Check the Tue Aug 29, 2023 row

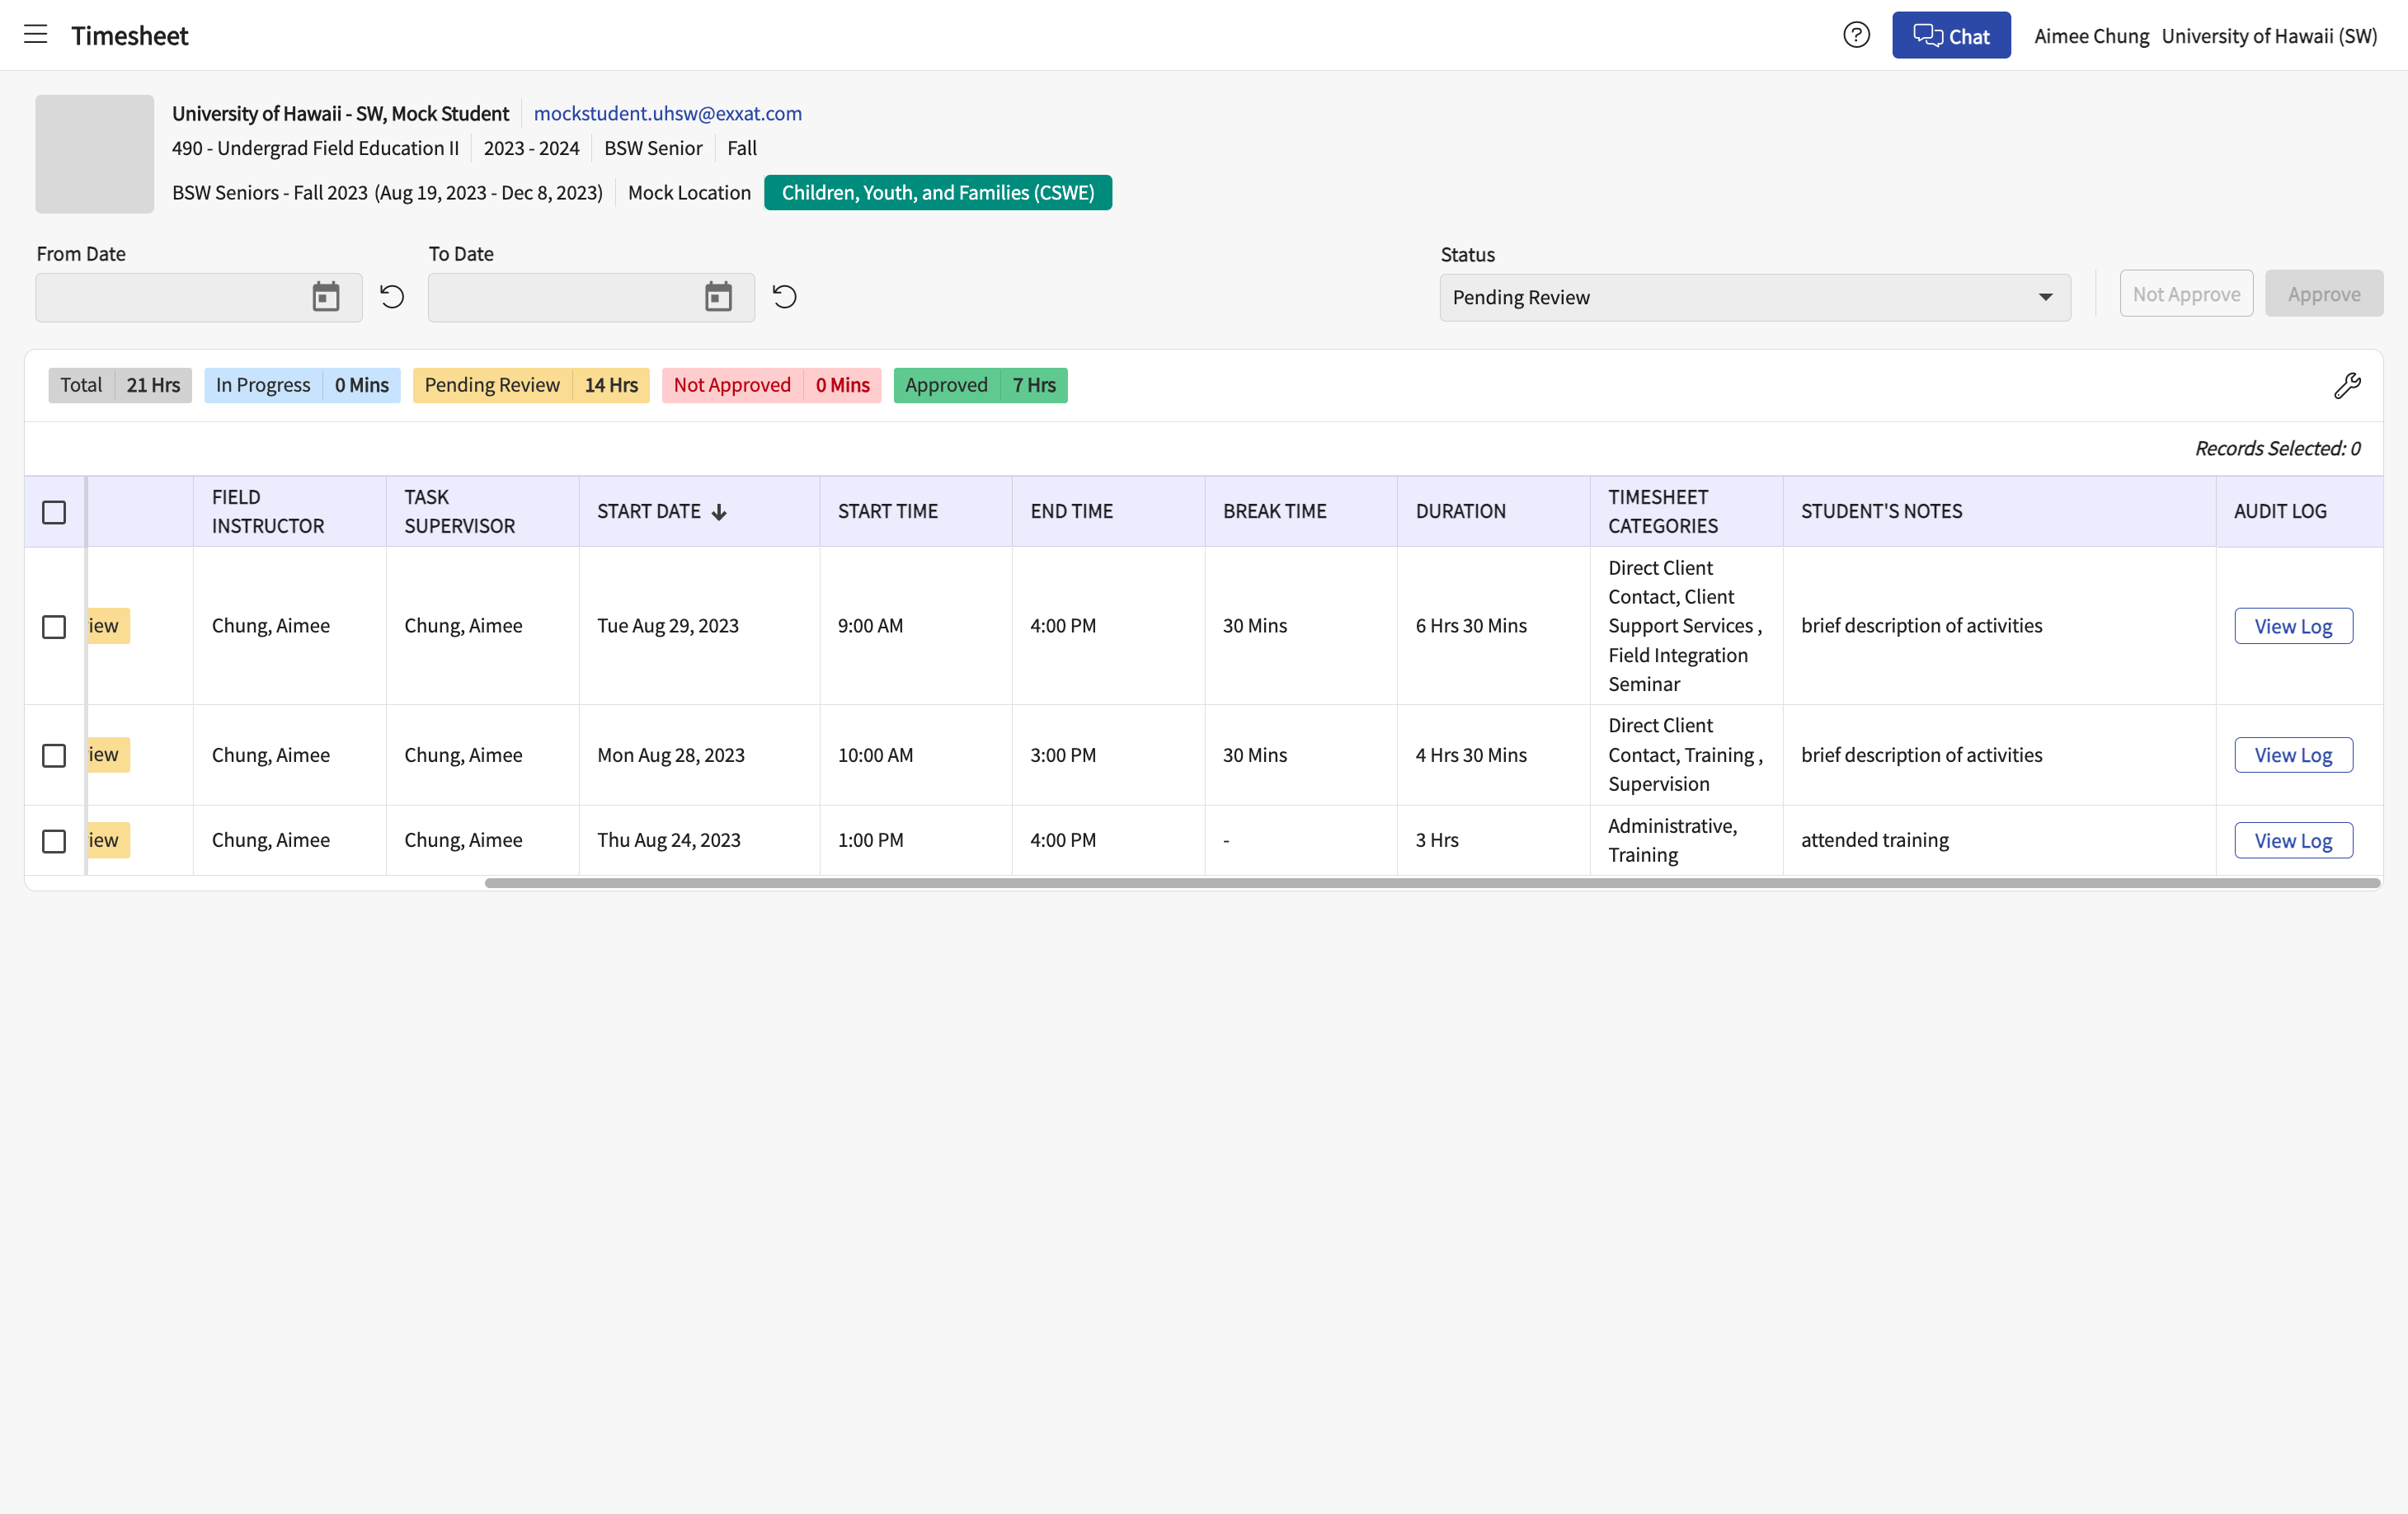click(54, 626)
